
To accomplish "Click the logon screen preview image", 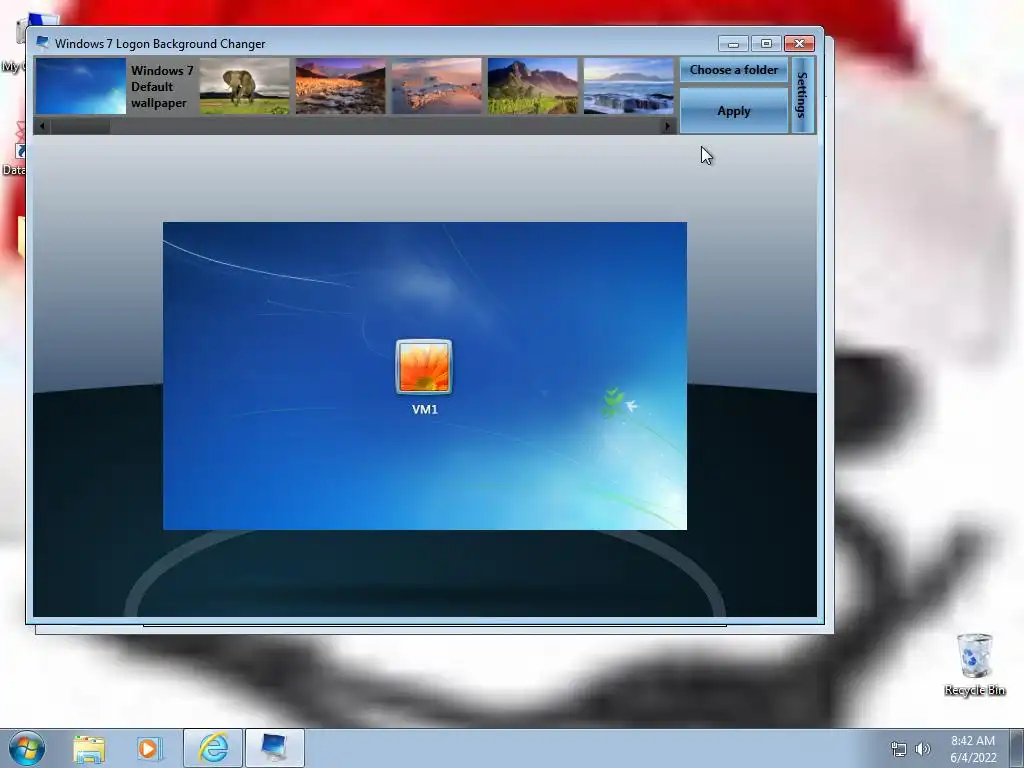I will coord(424,376).
